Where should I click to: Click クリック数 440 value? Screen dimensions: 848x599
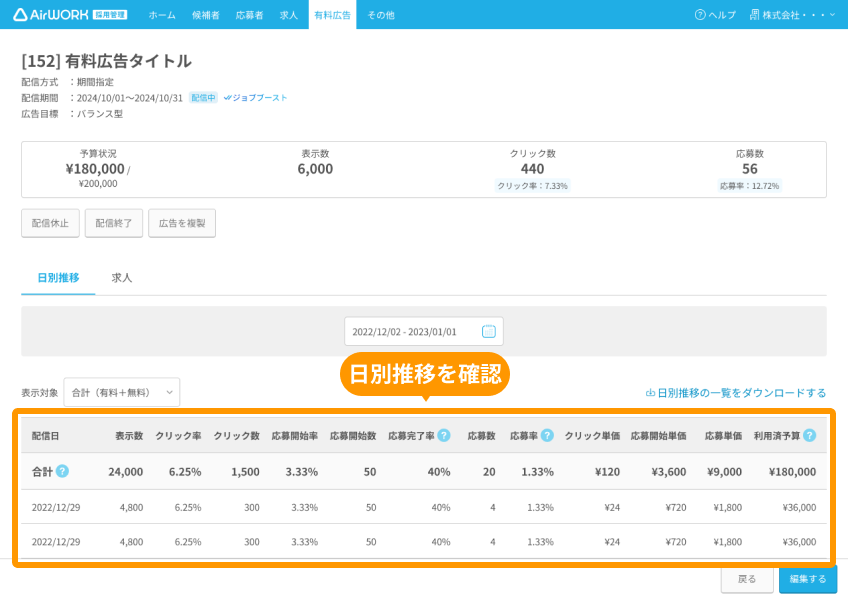point(533,169)
